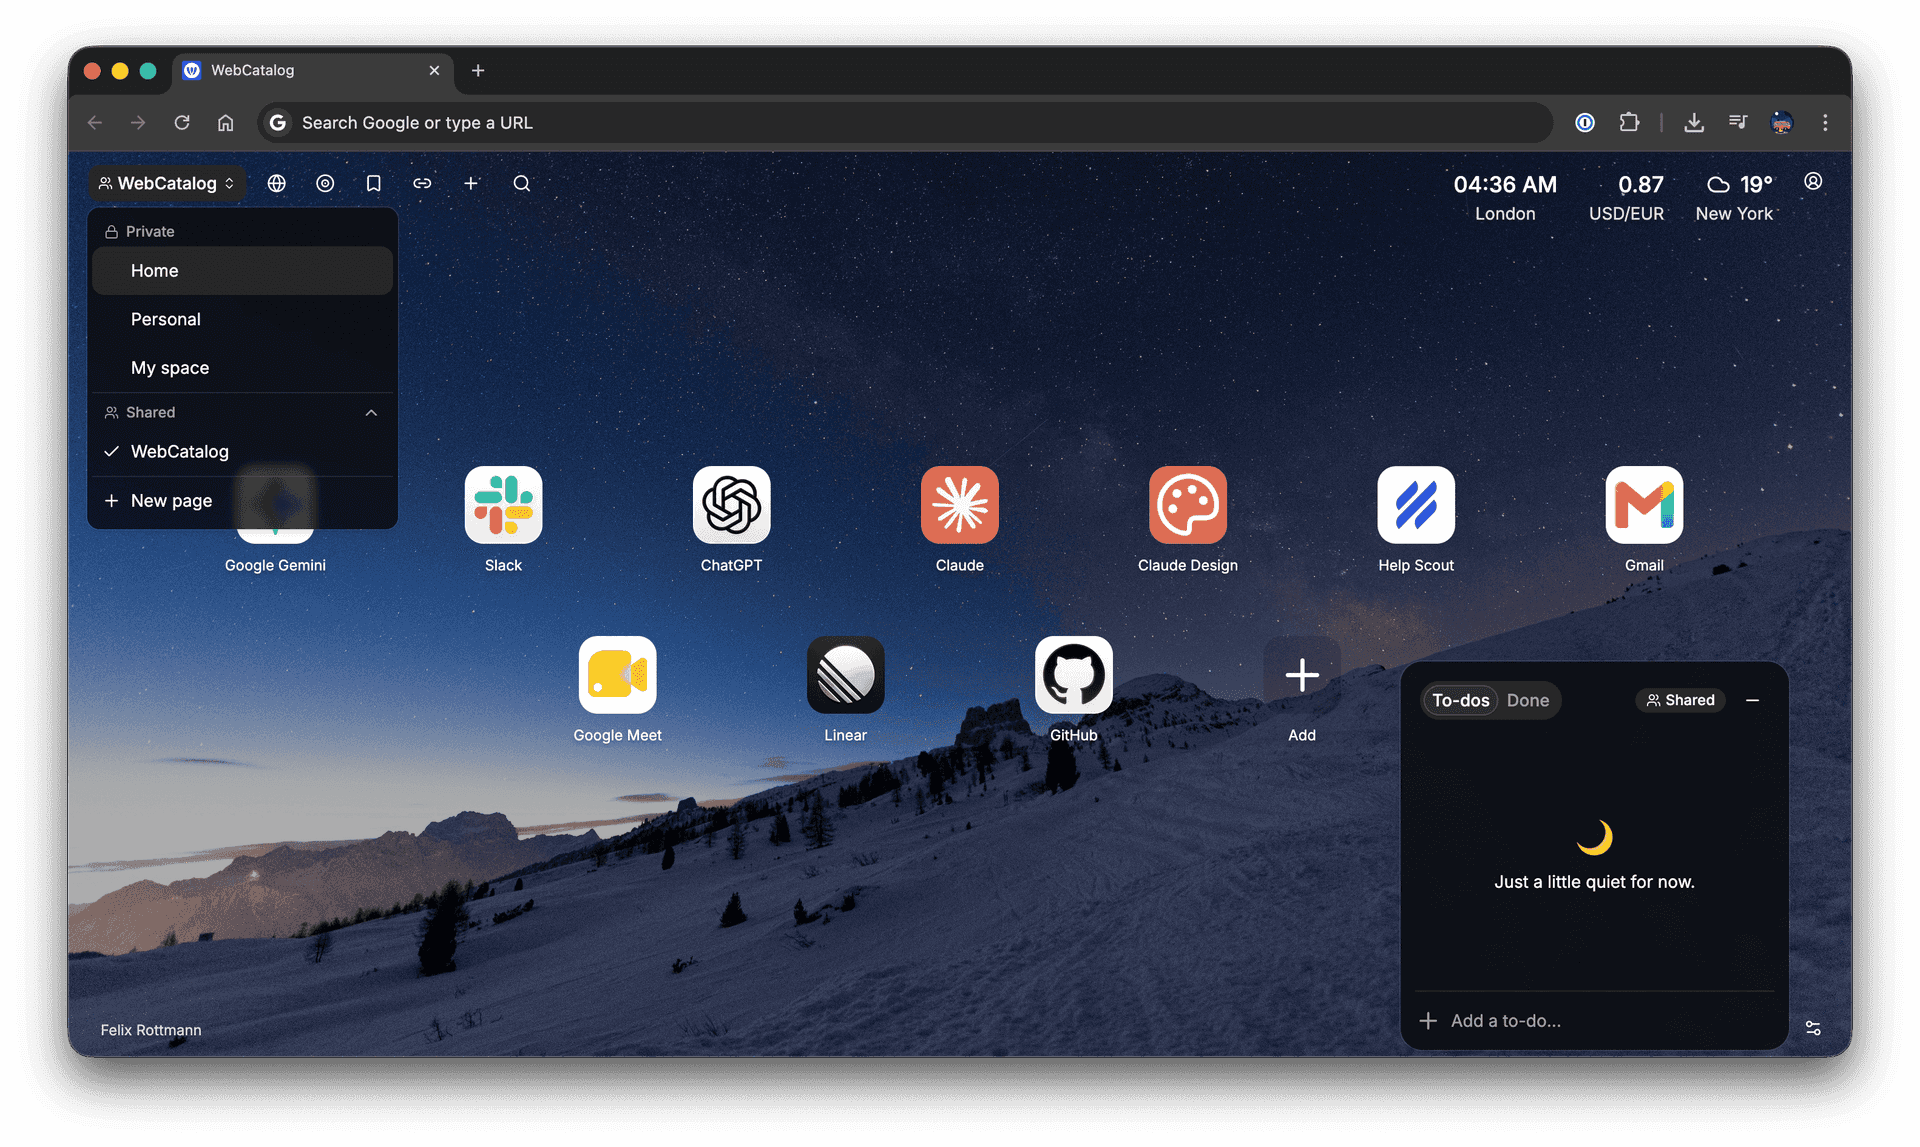Open the browser three-dot menu

[x=1825, y=122]
